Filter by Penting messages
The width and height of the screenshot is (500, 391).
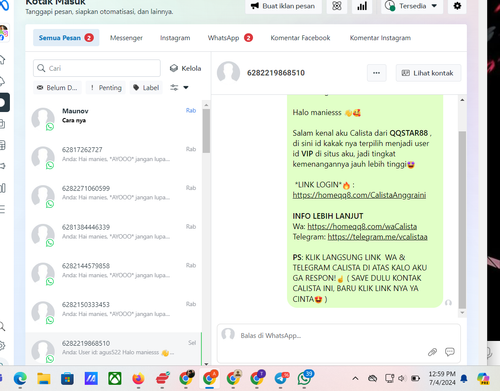click(x=106, y=88)
